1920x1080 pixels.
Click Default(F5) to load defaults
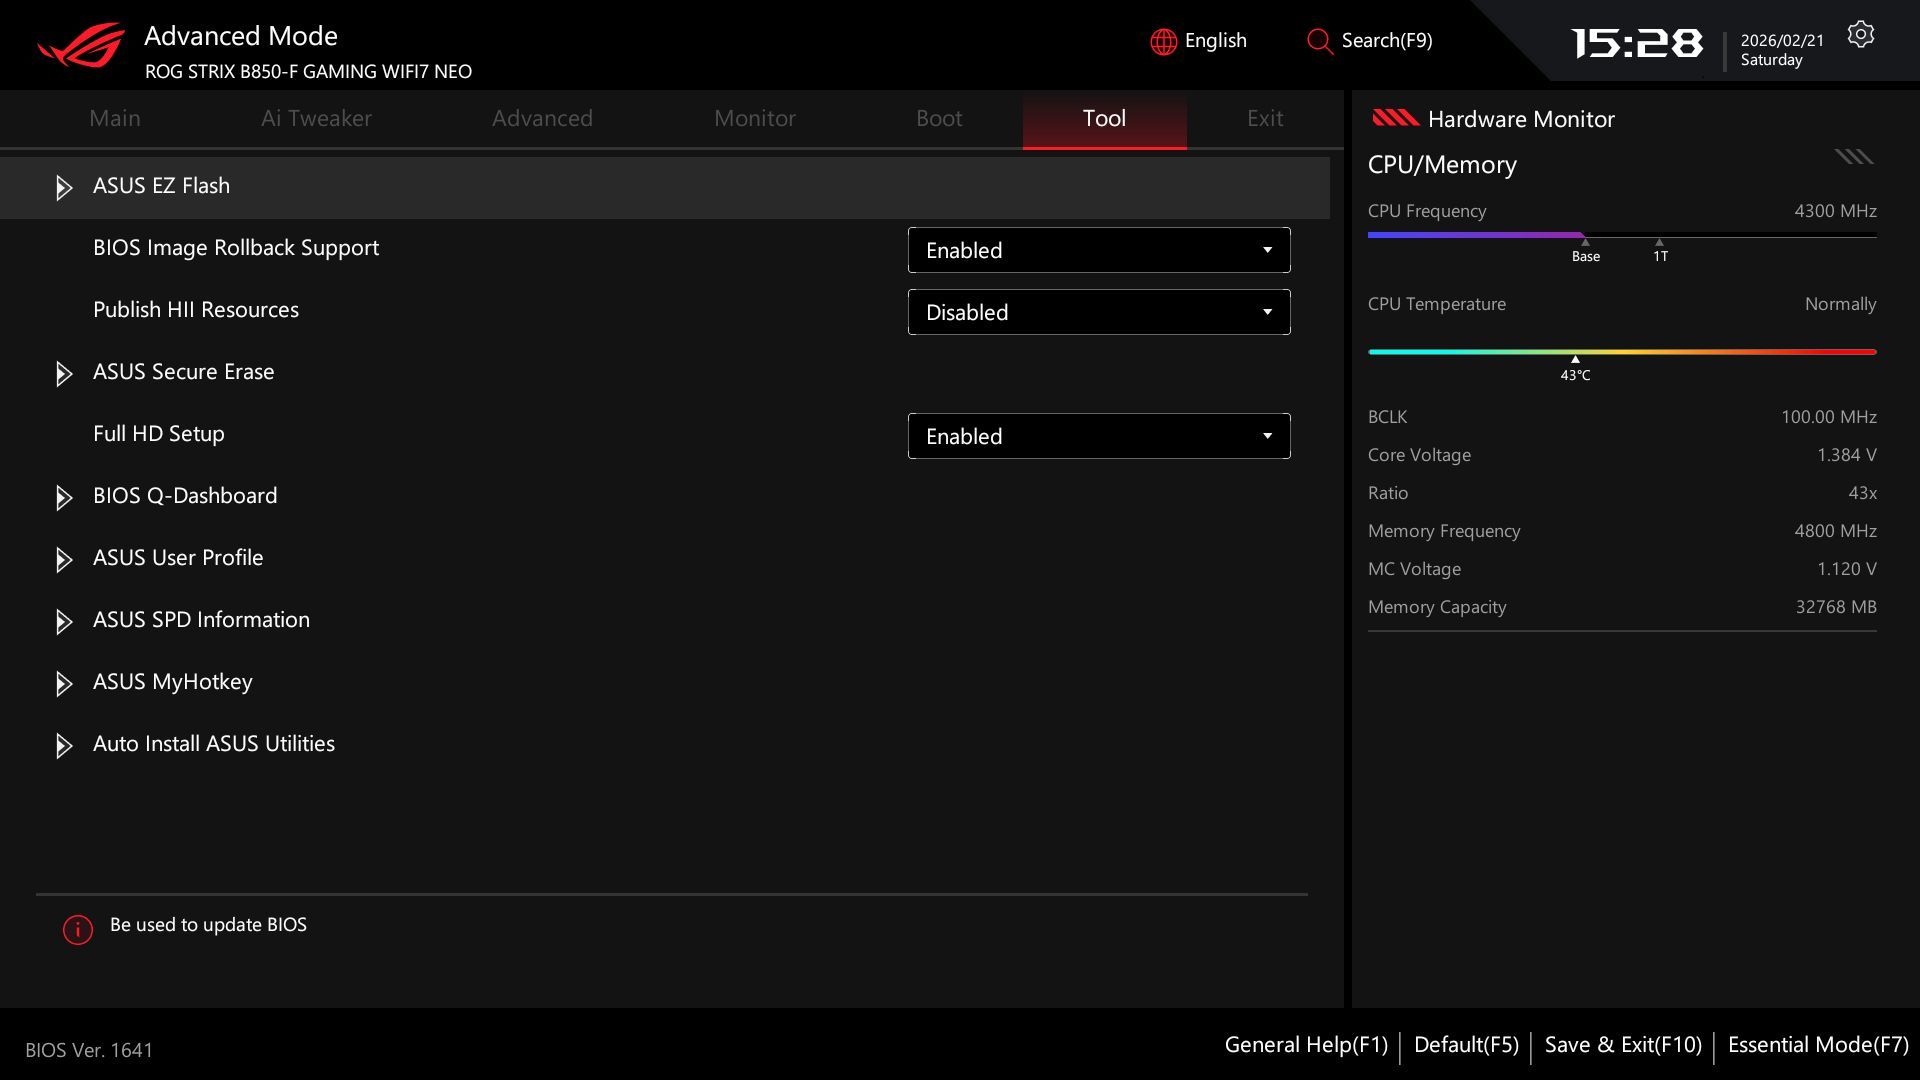[x=1466, y=1045]
